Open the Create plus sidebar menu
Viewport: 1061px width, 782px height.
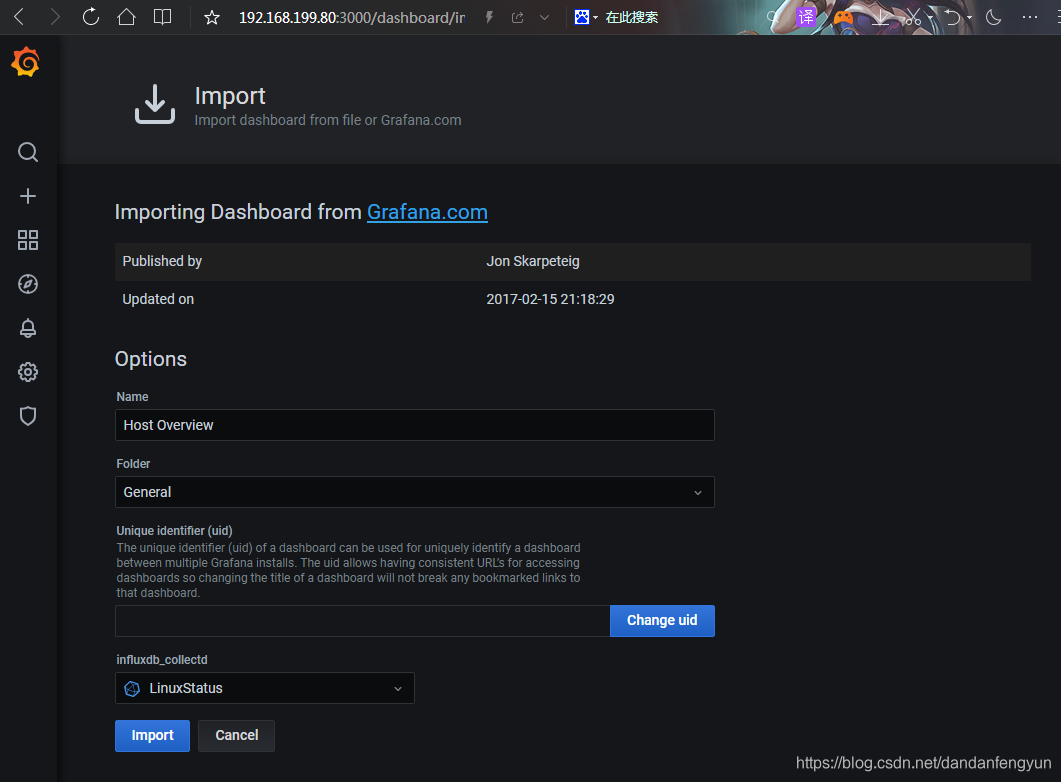click(28, 196)
